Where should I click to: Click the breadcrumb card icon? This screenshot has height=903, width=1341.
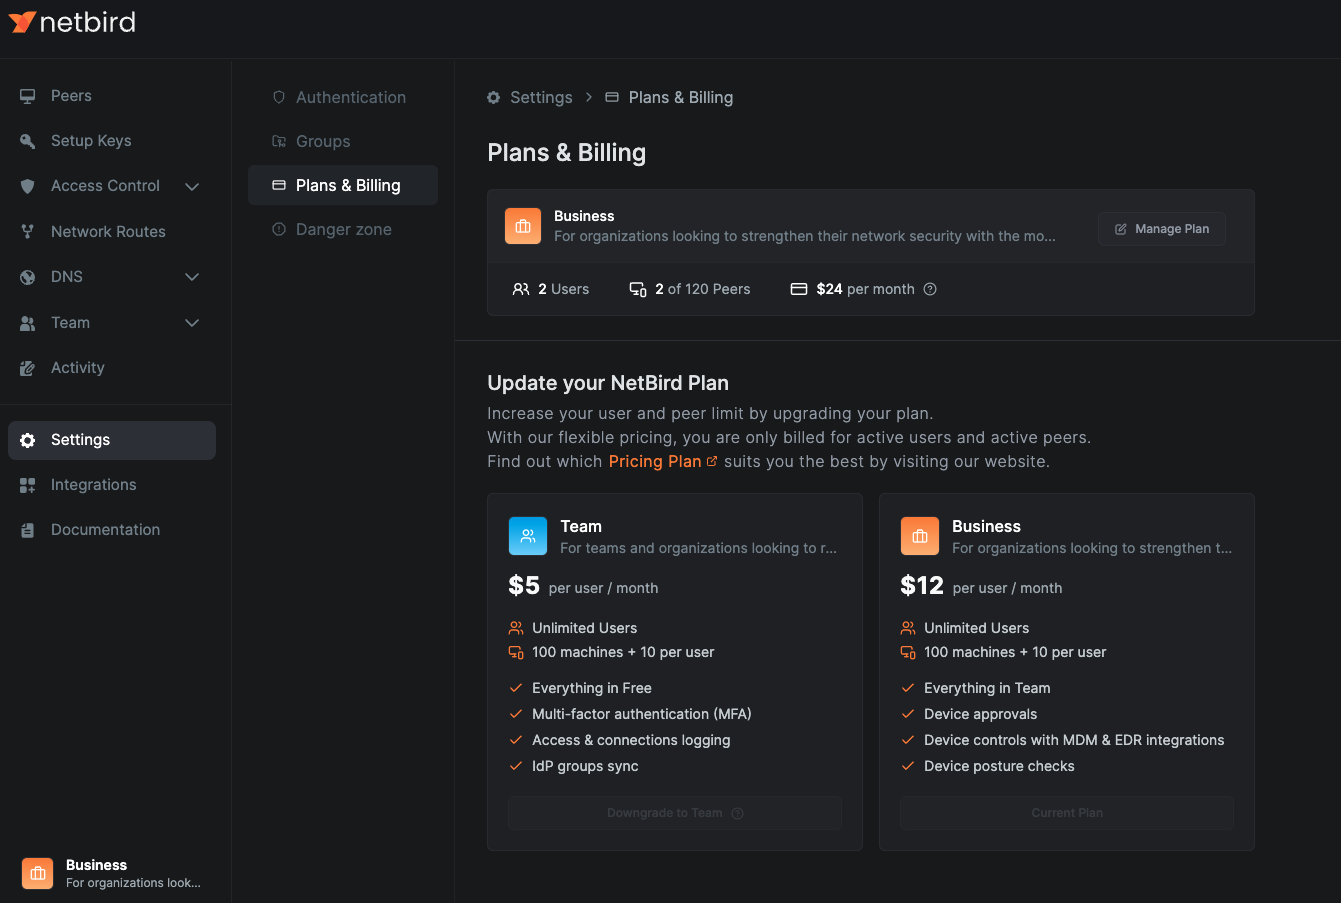tap(612, 97)
